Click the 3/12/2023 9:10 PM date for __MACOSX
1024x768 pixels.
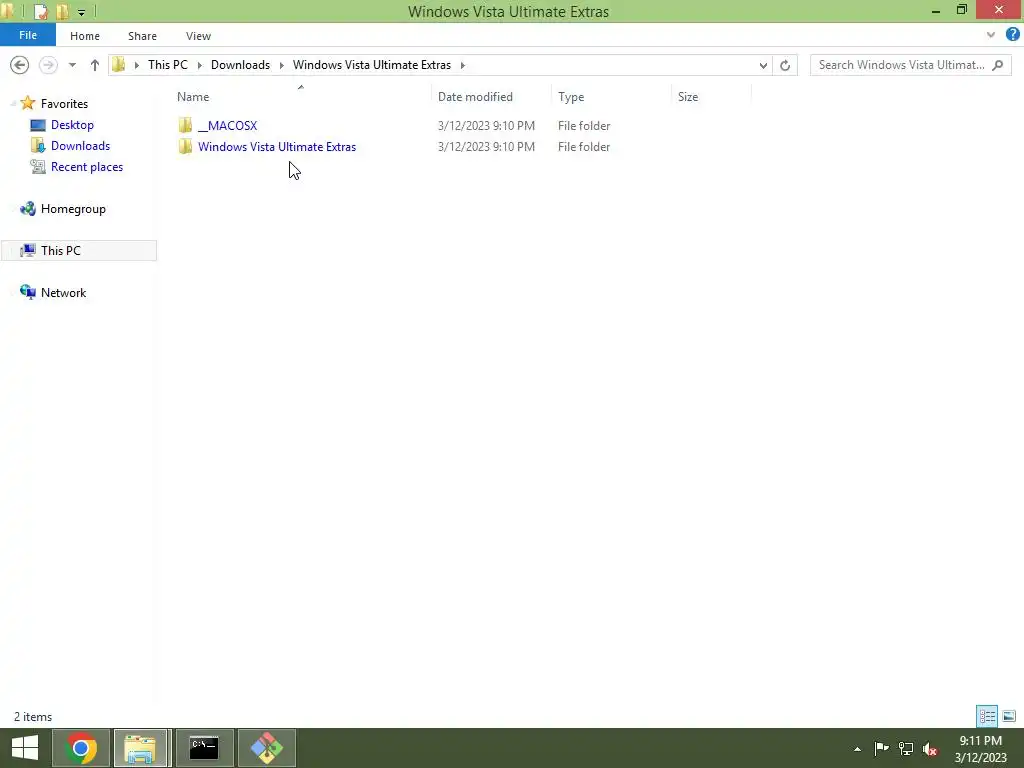[487, 125]
